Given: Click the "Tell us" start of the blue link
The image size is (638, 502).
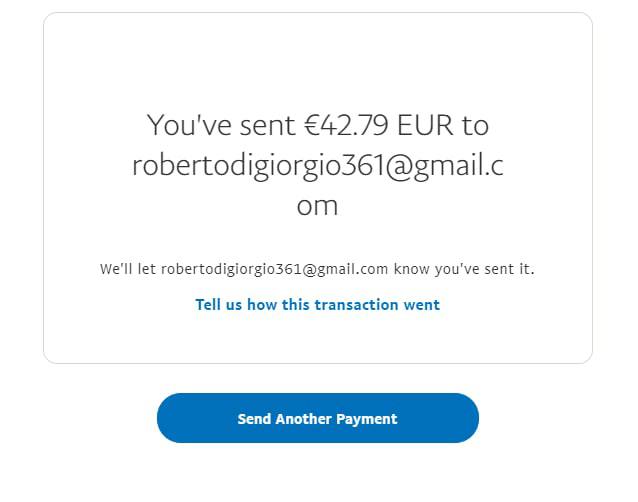Looking at the screenshot, I should click(x=218, y=305).
